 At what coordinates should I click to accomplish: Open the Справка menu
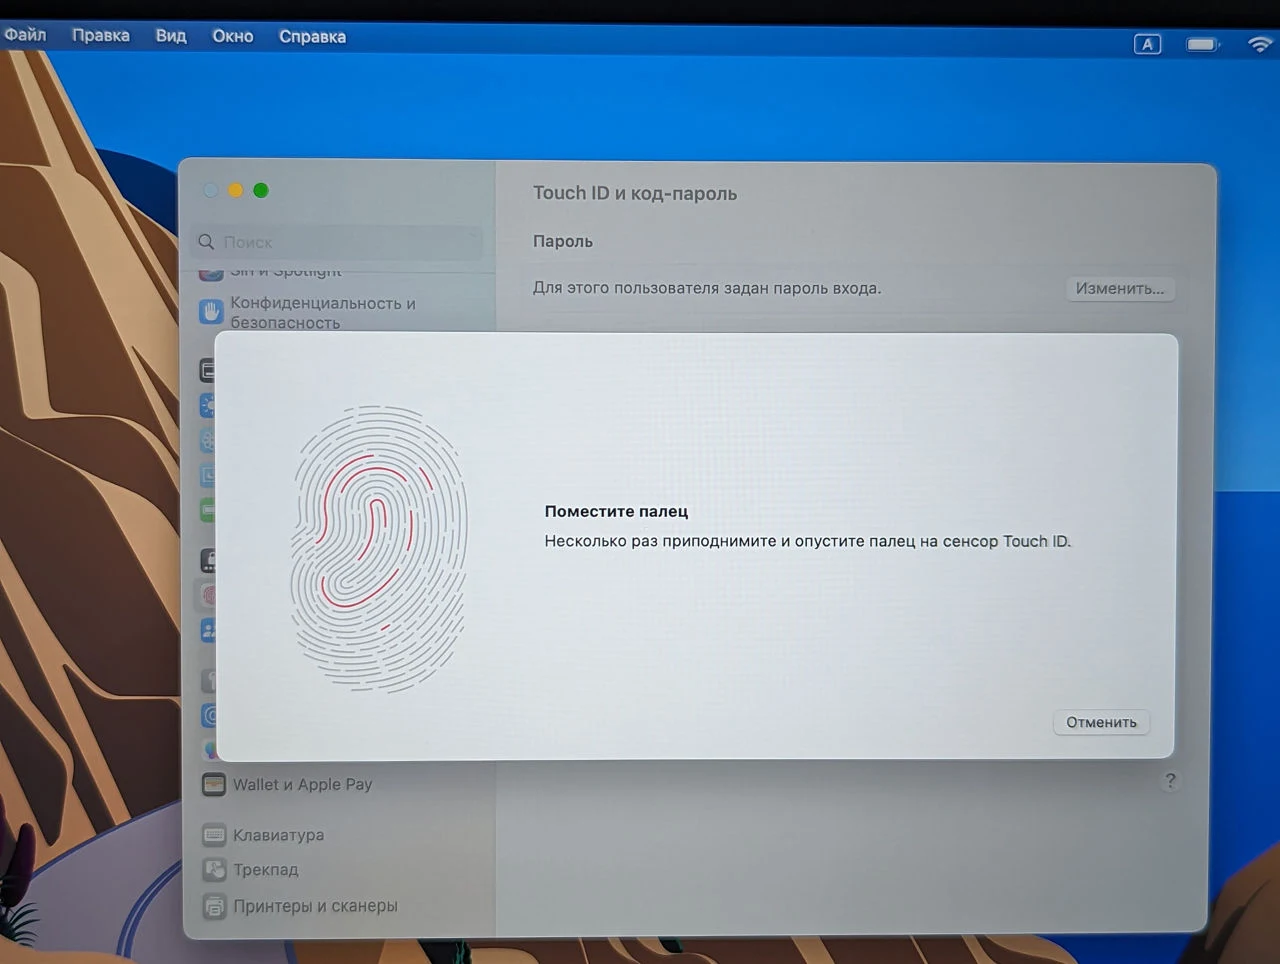312,37
